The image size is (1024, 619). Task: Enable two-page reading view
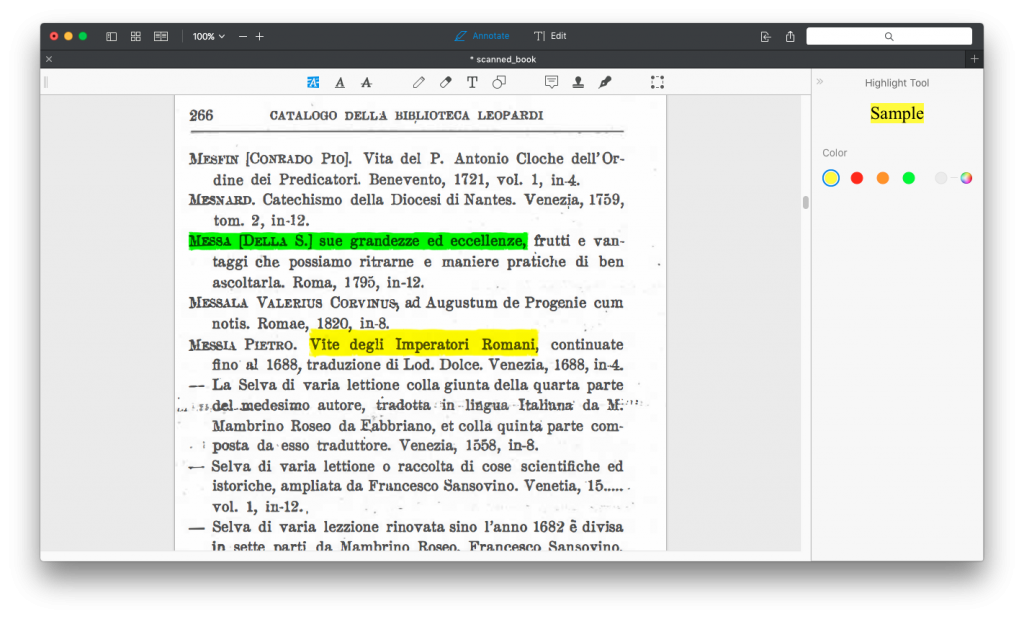tap(161, 36)
